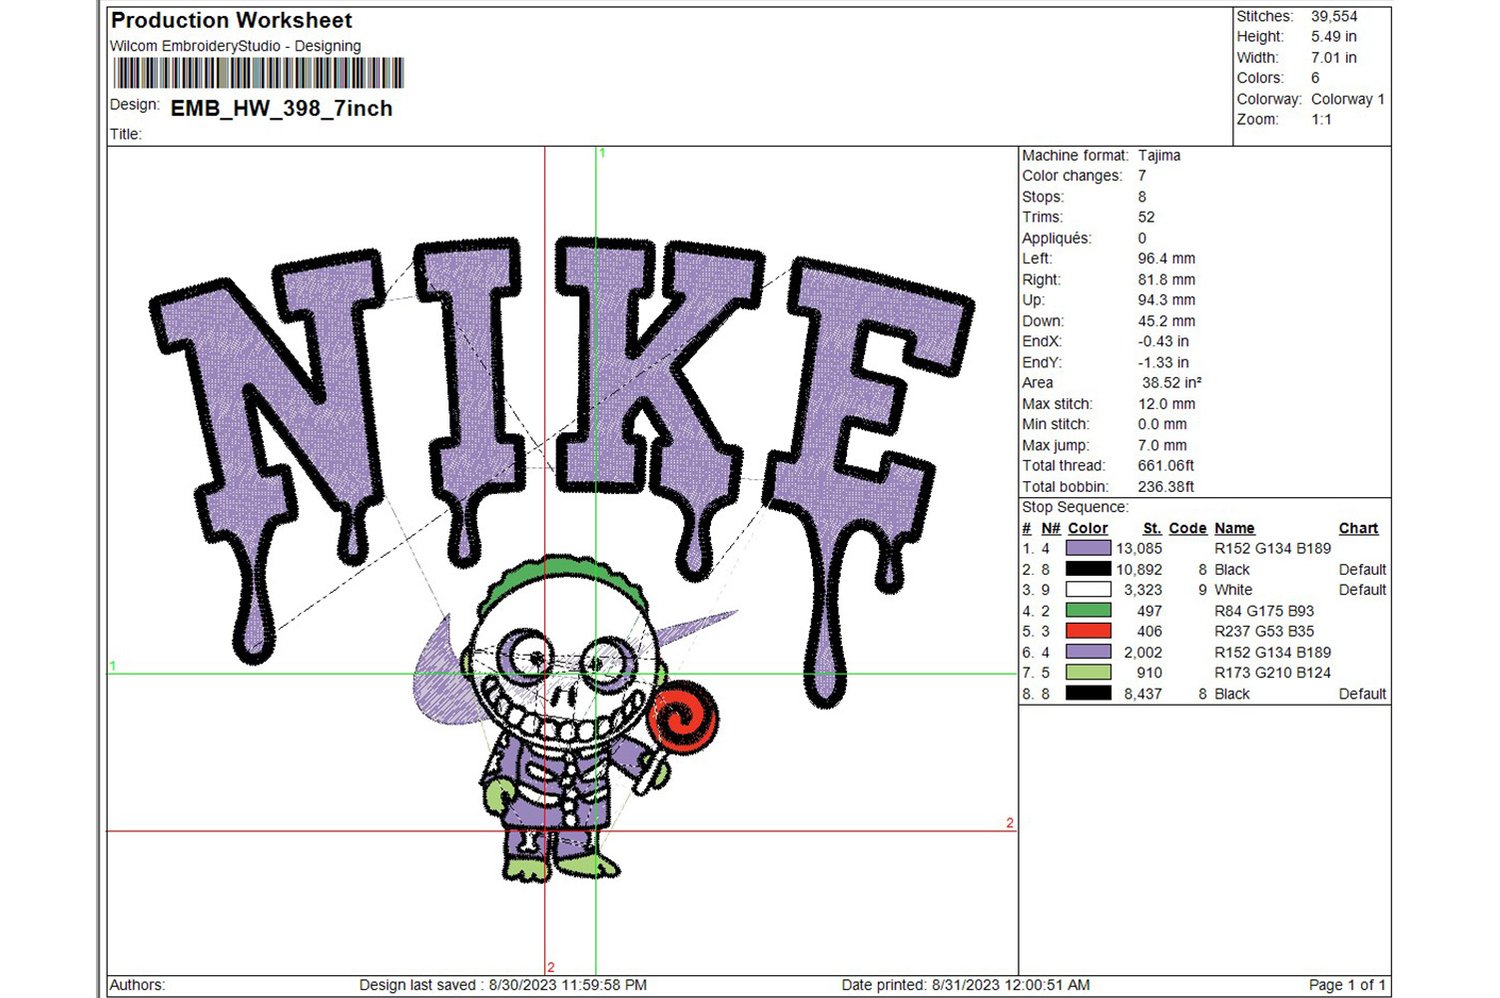This screenshot has height=998, width=1500.
Task: Select the max stitch "12.0 mm"
Action: click(1166, 404)
